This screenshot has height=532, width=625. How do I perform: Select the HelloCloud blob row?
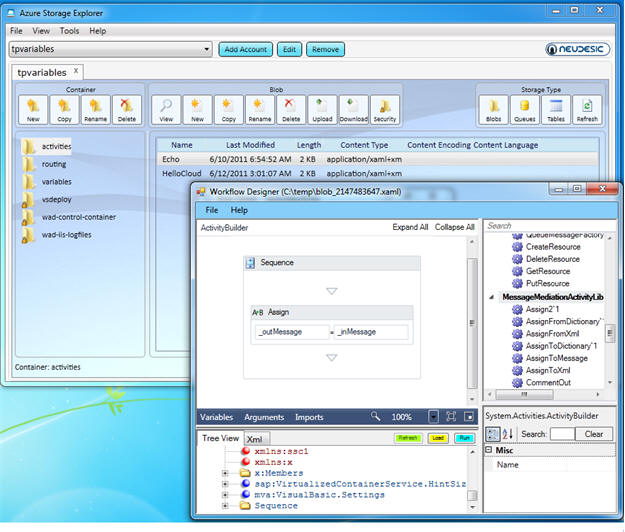click(377, 173)
